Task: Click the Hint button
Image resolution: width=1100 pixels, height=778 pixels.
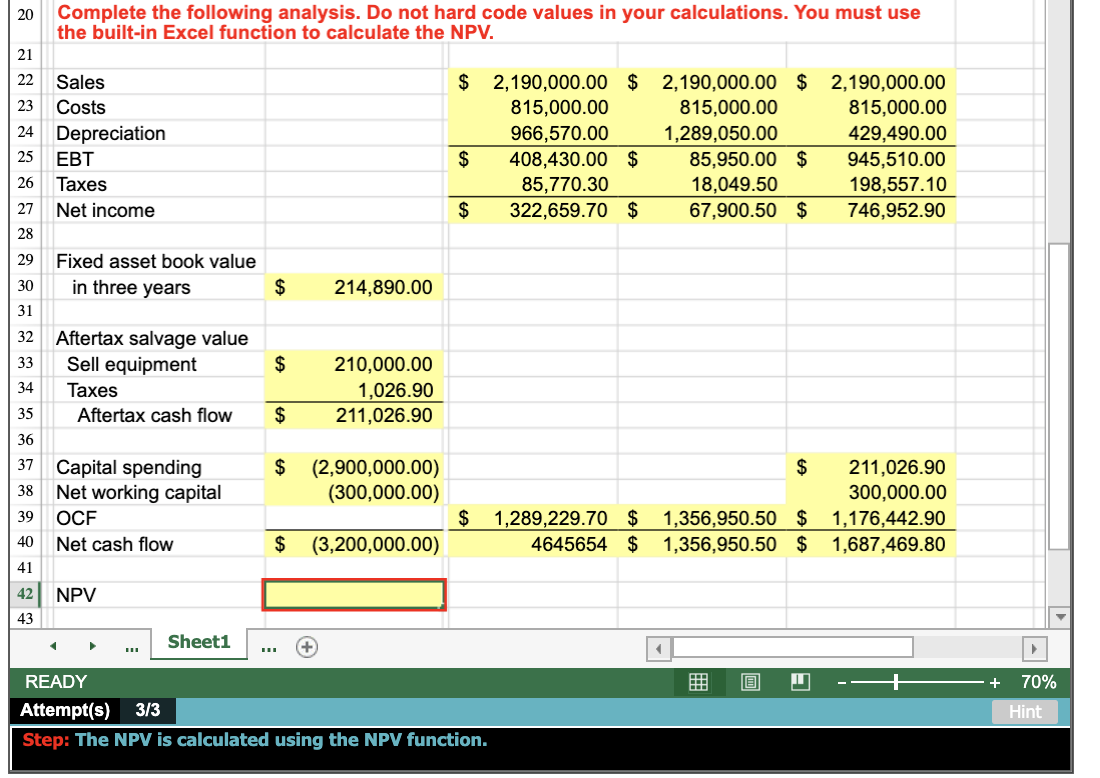Action: (1025, 712)
